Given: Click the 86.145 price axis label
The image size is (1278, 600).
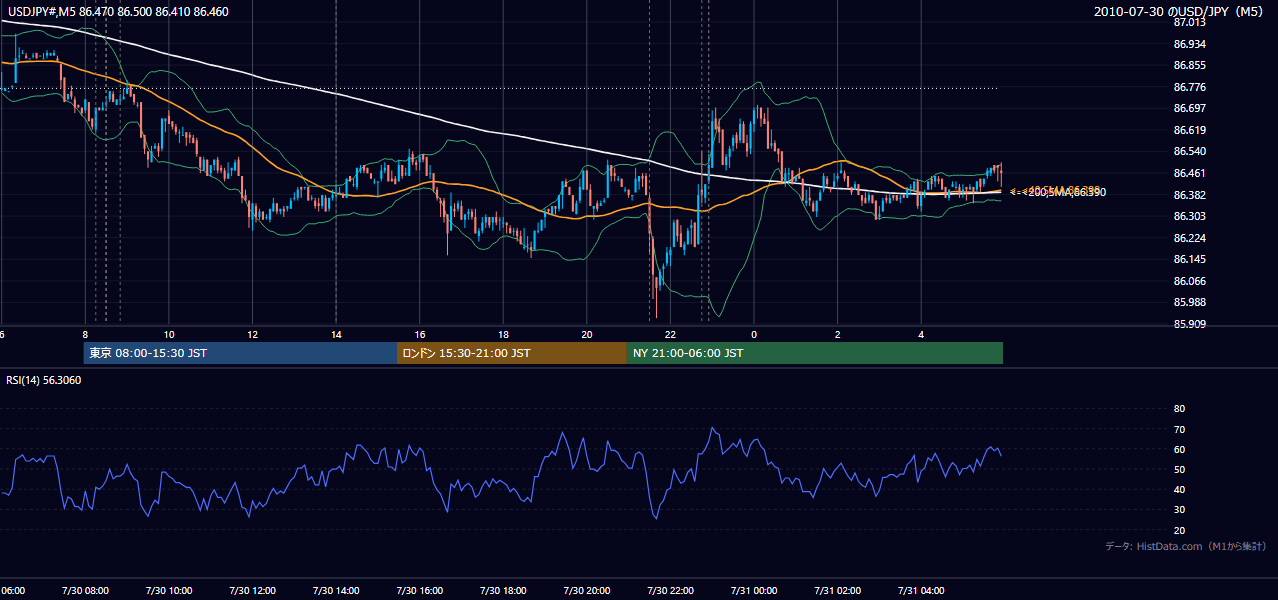Looking at the screenshot, I should tap(1189, 259).
